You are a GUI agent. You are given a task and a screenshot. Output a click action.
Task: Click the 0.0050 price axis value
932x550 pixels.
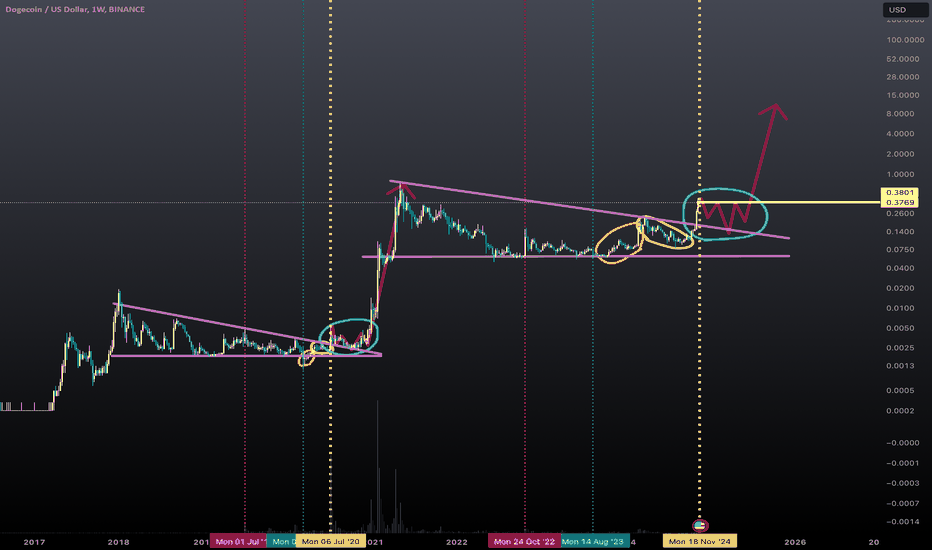click(900, 328)
